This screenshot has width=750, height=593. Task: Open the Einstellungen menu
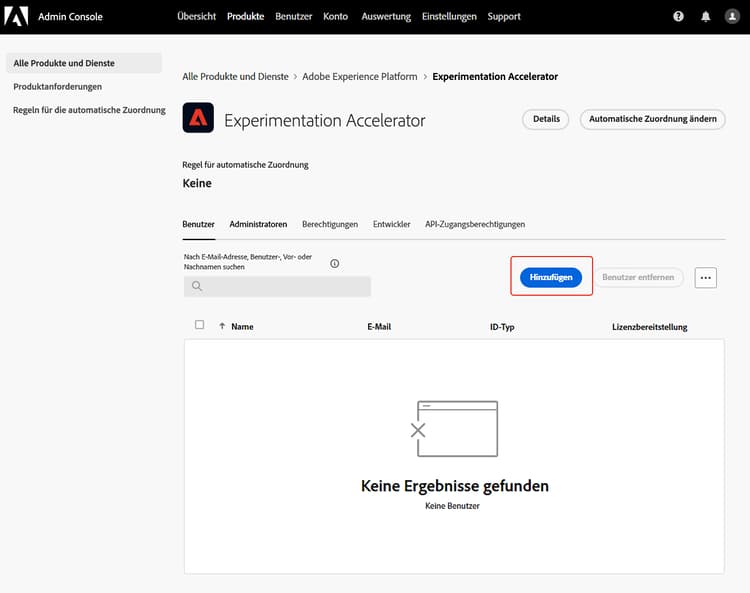(x=449, y=16)
